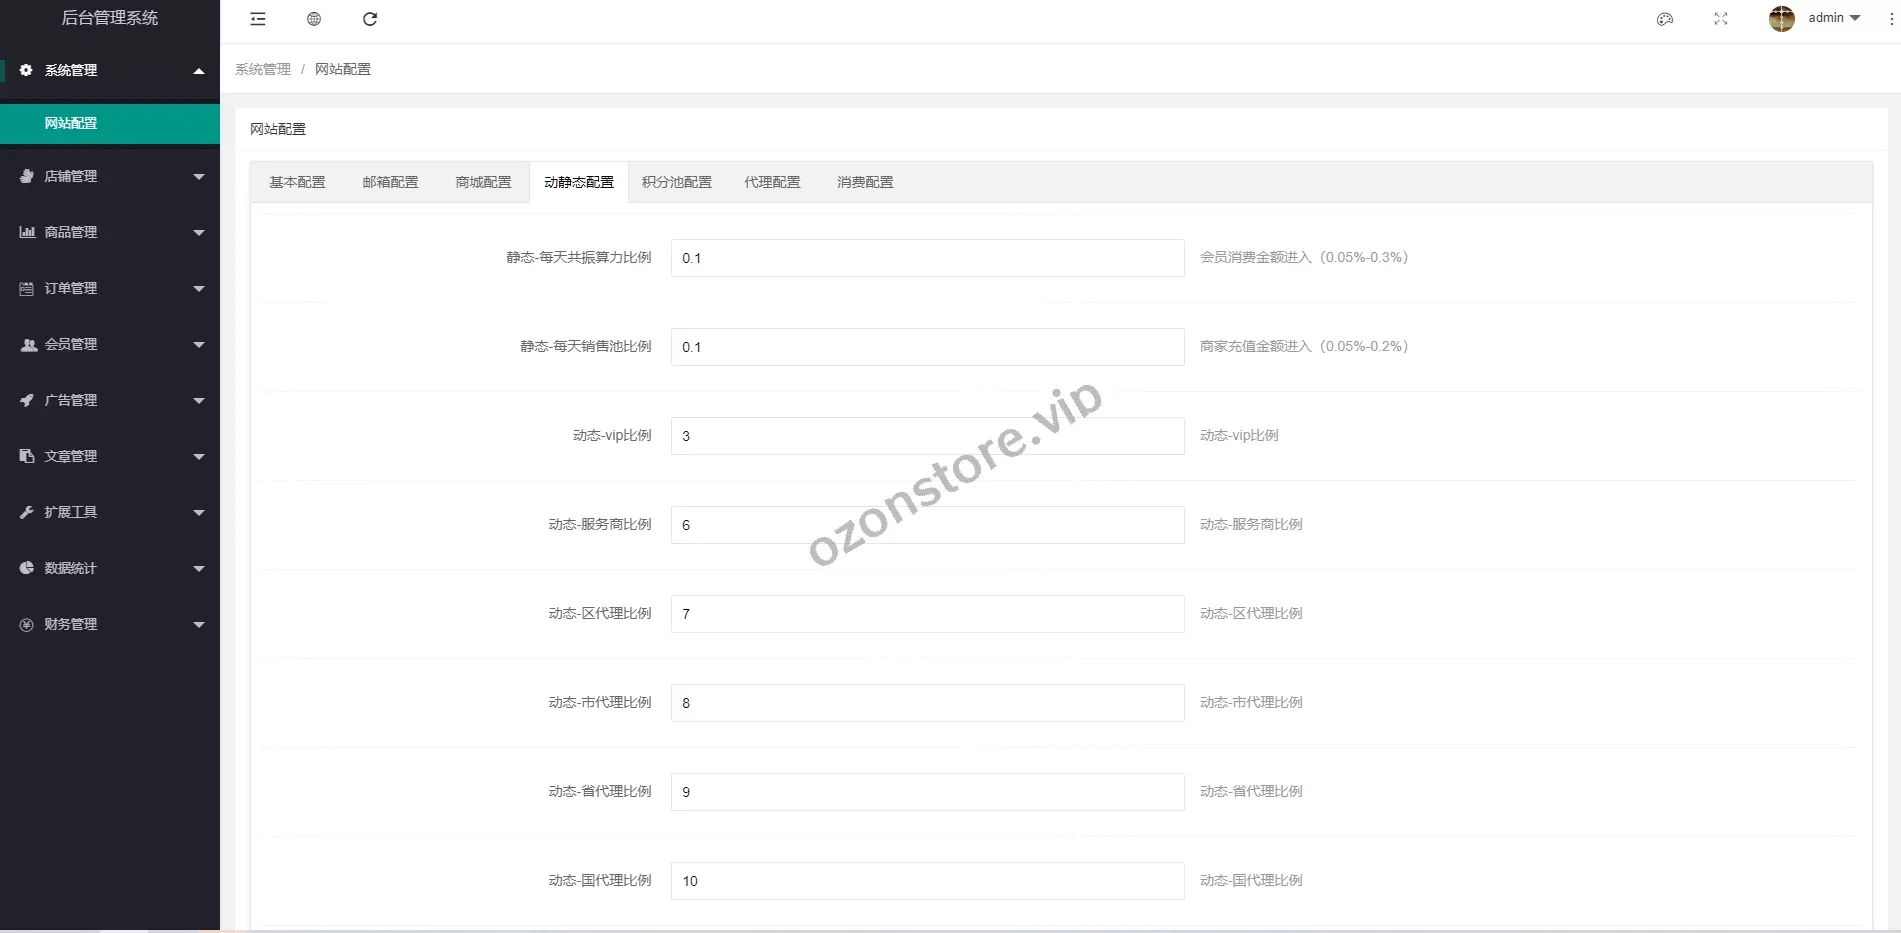Image resolution: width=1901 pixels, height=933 pixels.
Task: Expand the 店铺管理 sidebar menu
Action: coord(110,176)
